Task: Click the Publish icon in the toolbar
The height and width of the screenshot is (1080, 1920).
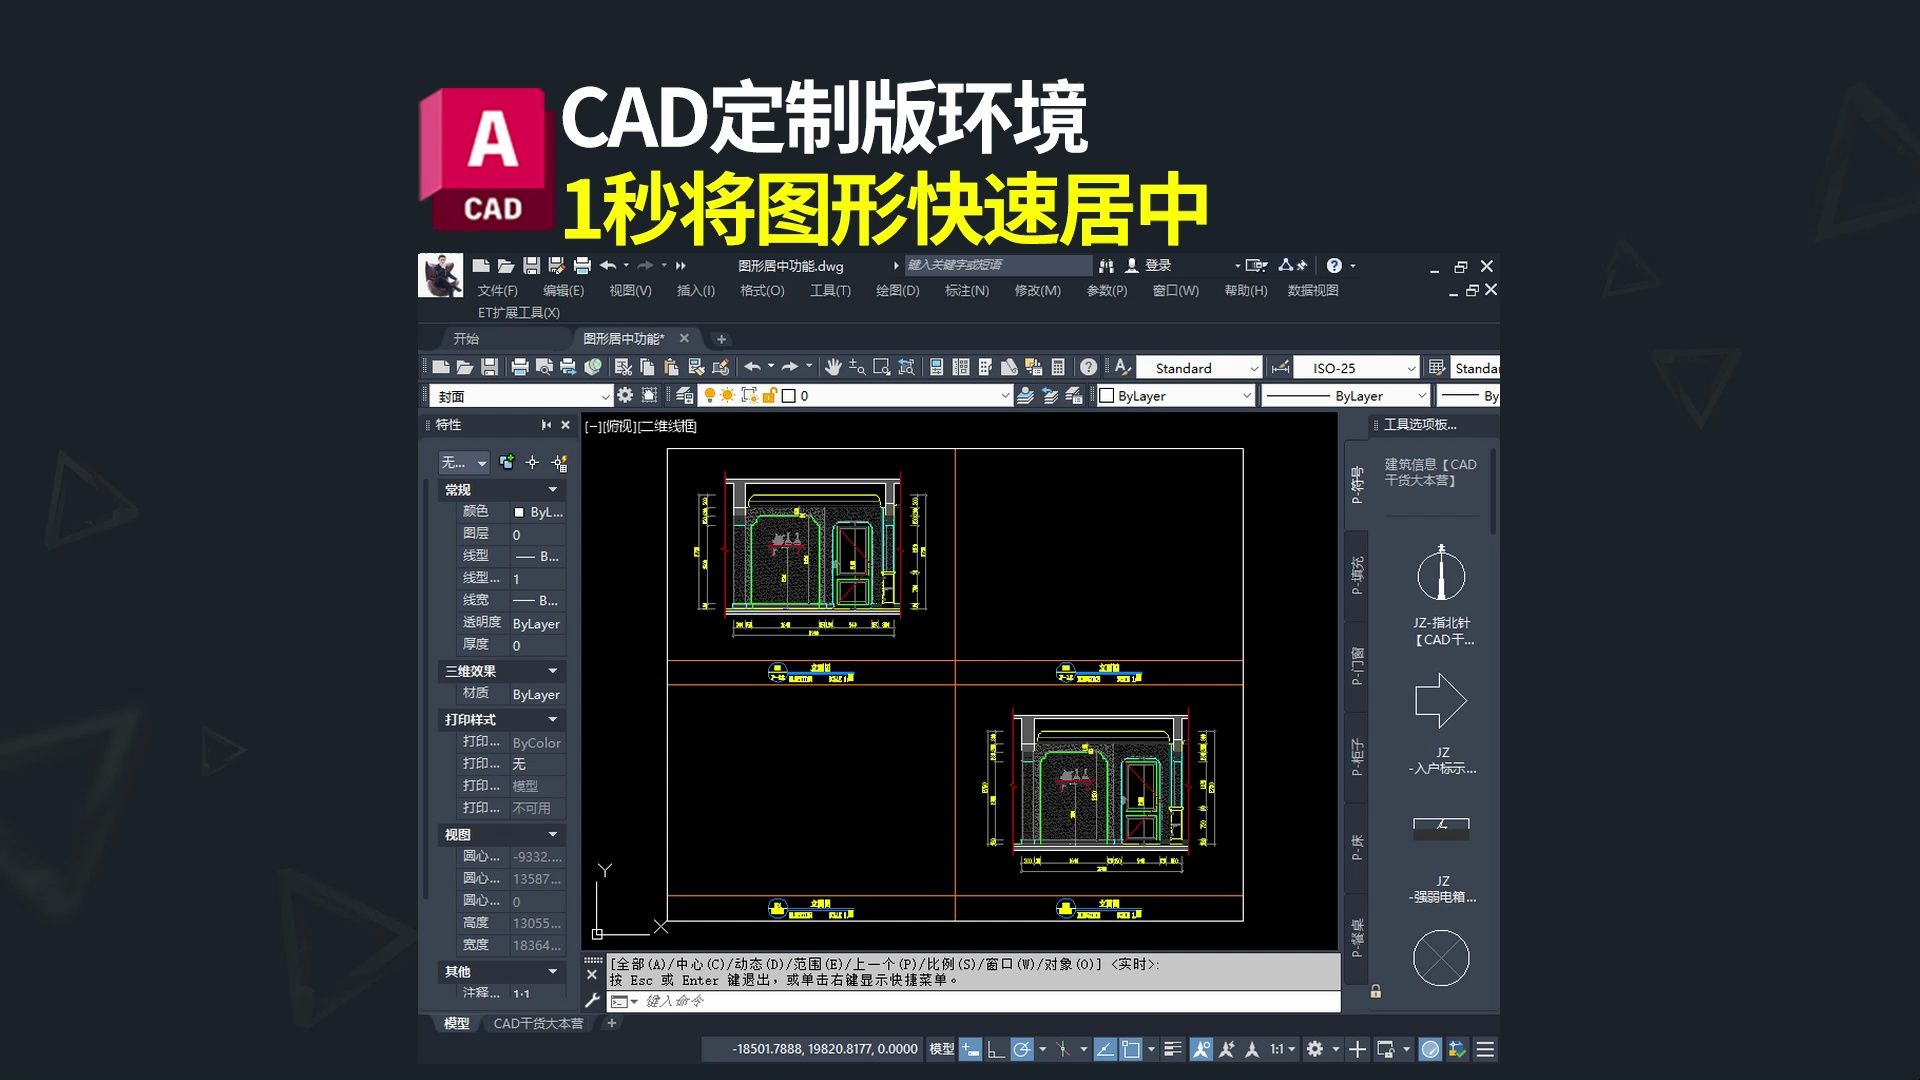Action: point(567,367)
